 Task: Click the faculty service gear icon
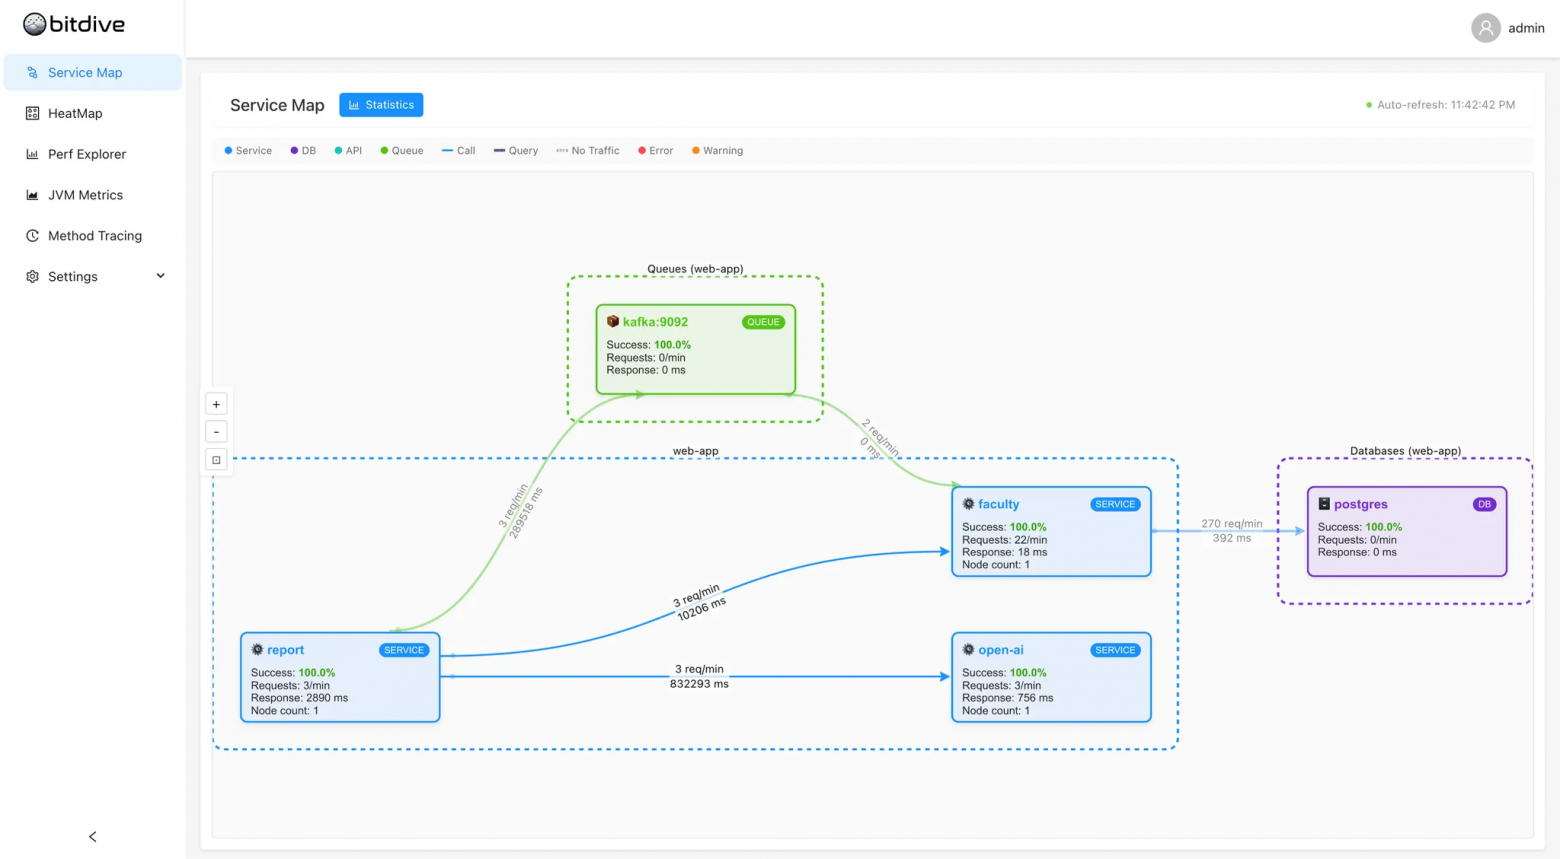(x=968, y=504)
